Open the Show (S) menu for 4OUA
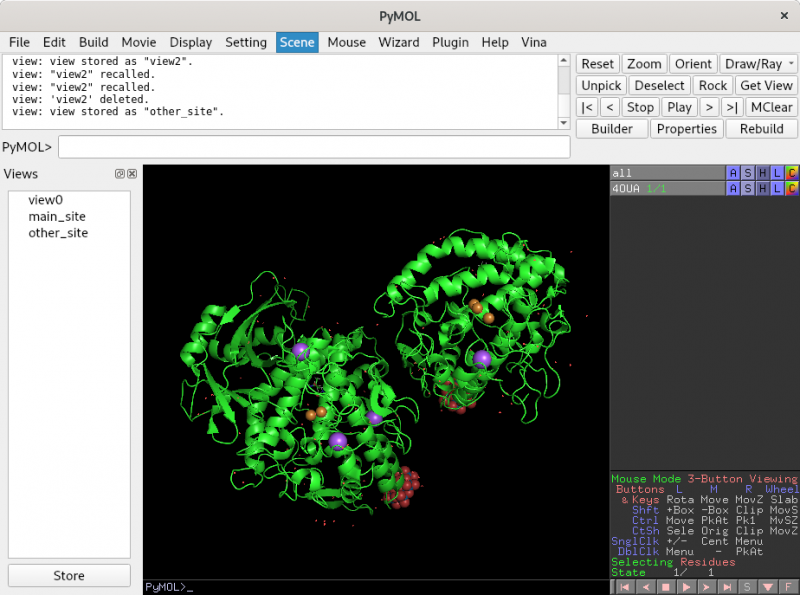Viewport: 800px width, 595px height. [748, 188]
